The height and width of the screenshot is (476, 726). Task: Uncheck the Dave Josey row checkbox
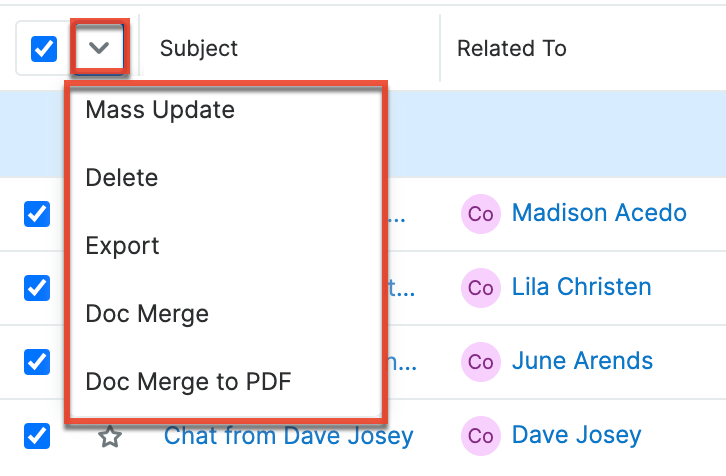coord(37,436)
